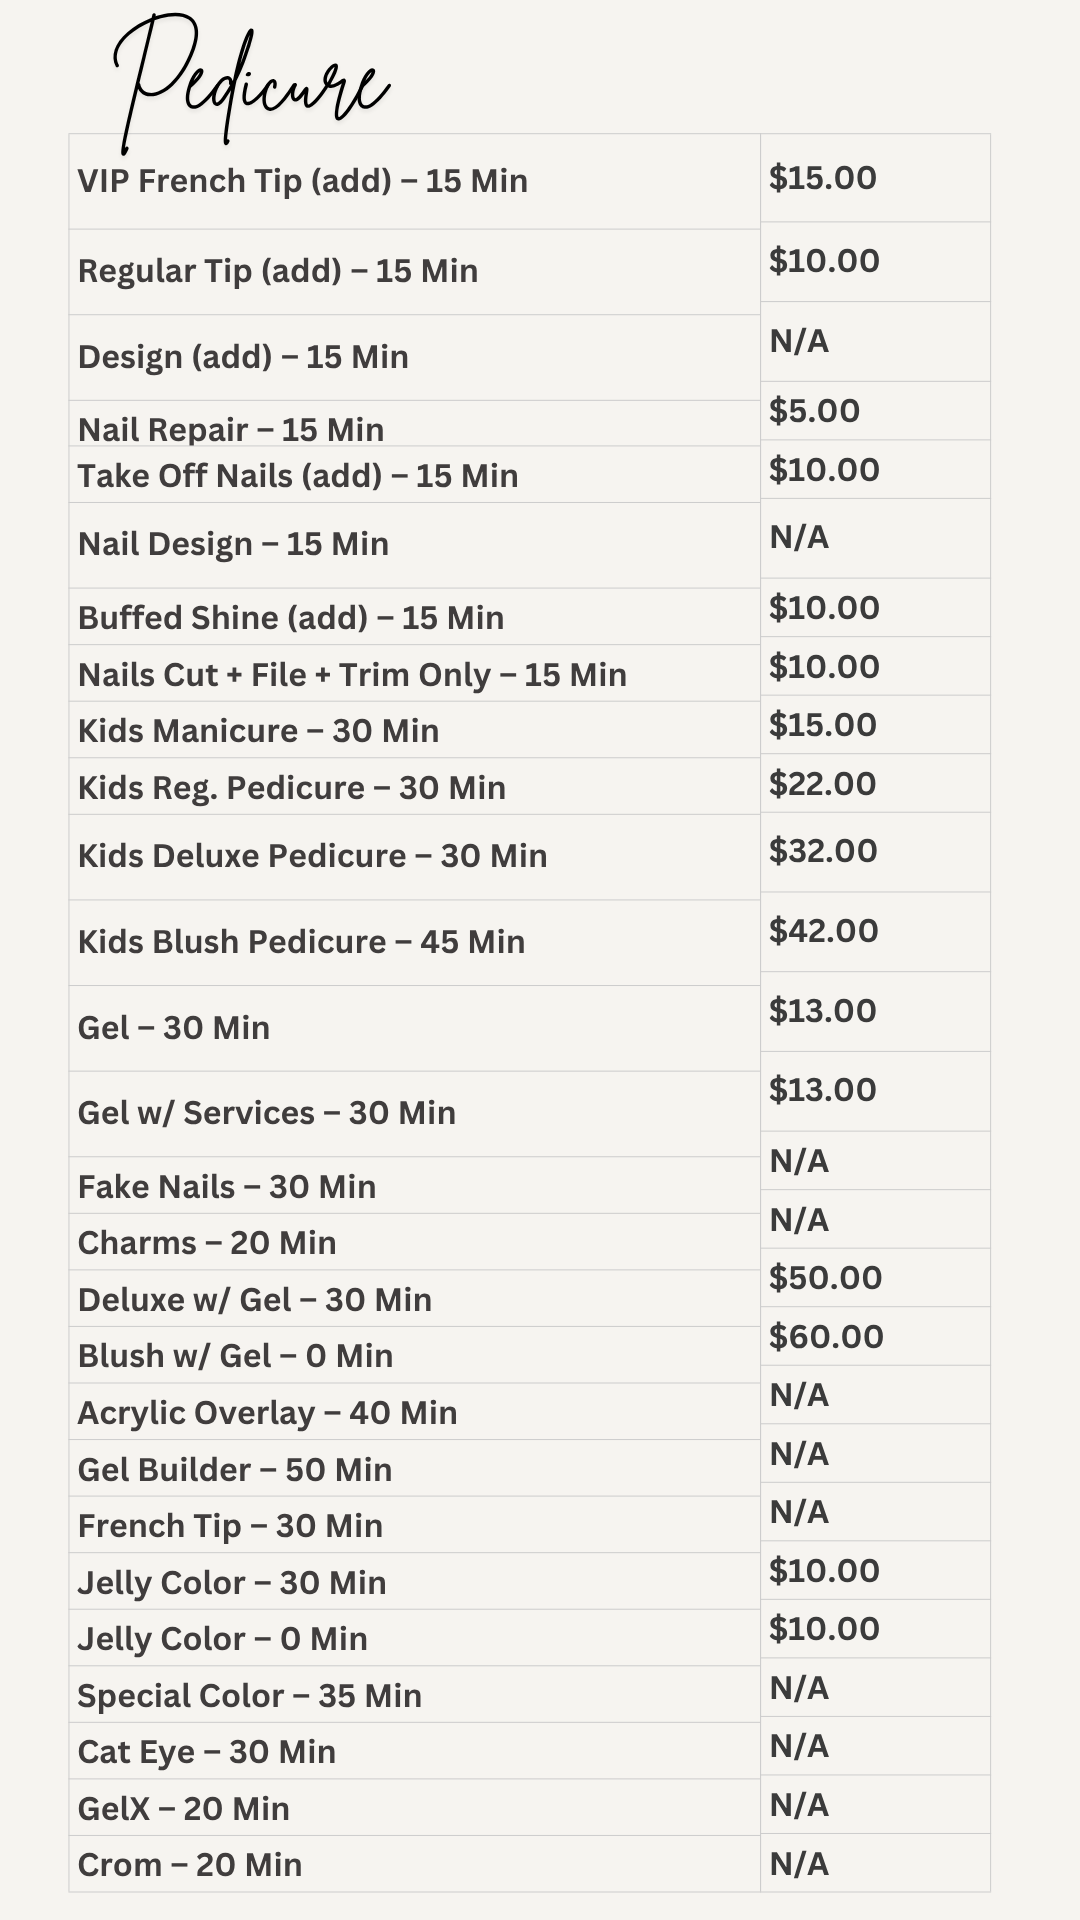
Task: Choose Kids Deluxe Pedicure – 30 Min
Action: [x=312, y=856]
